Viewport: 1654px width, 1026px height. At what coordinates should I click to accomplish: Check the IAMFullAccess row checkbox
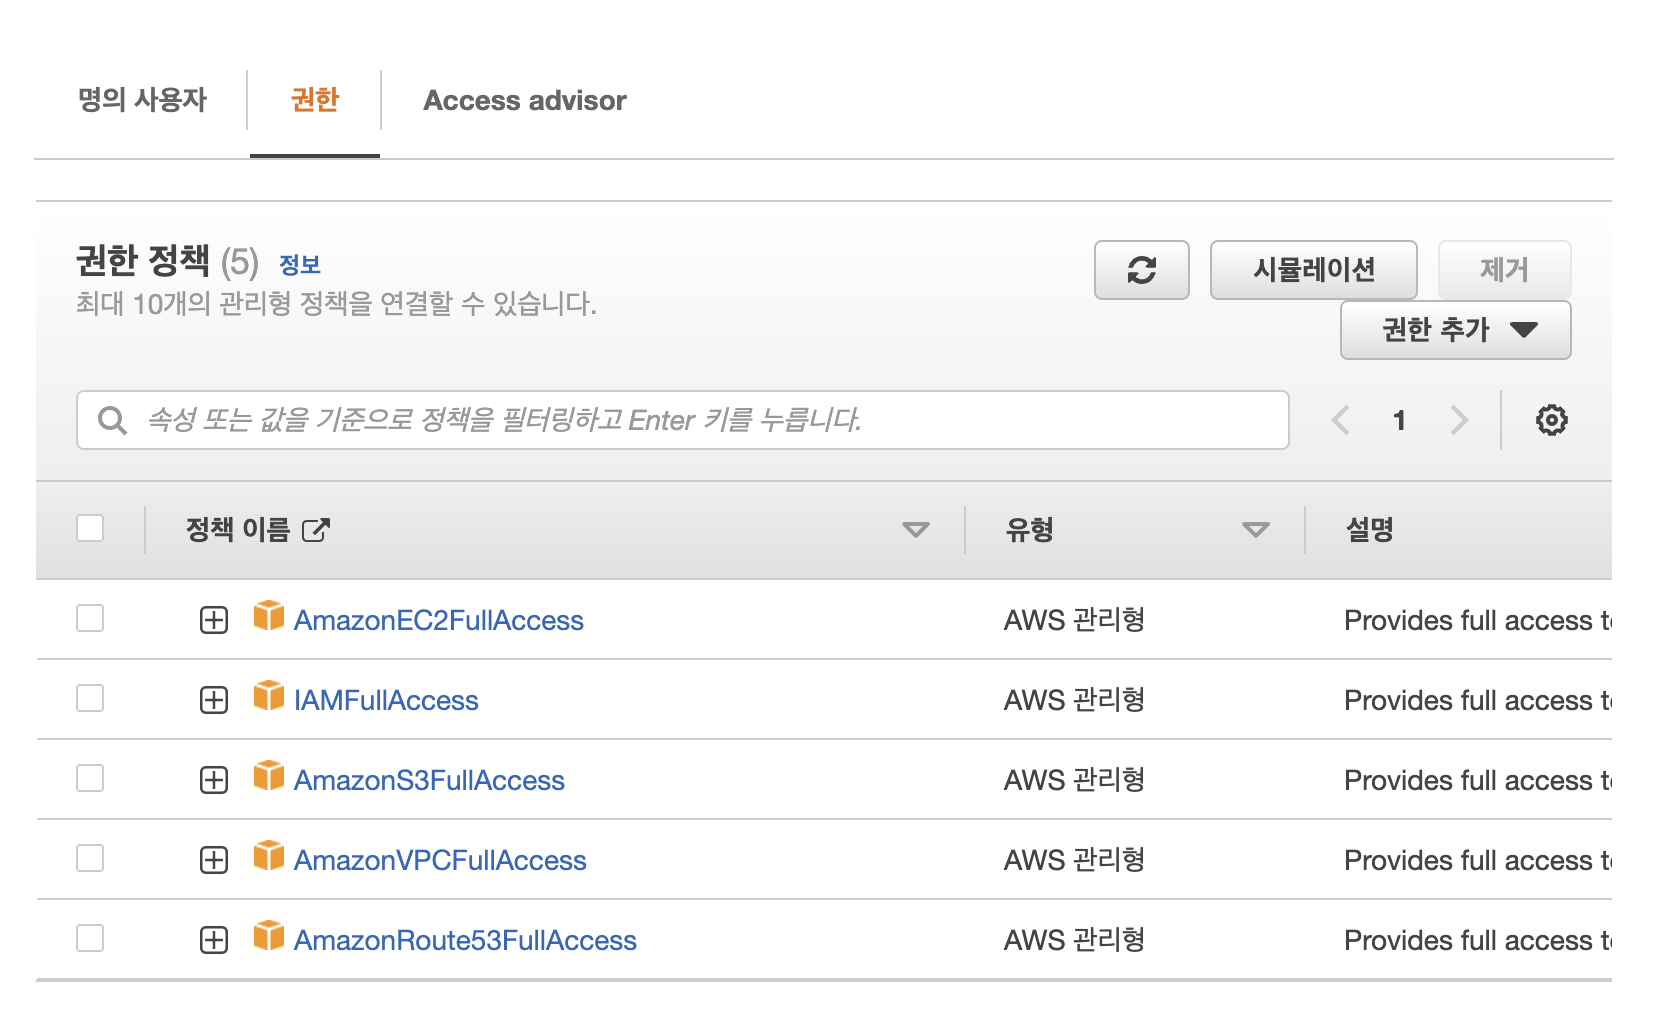point(90,698)
